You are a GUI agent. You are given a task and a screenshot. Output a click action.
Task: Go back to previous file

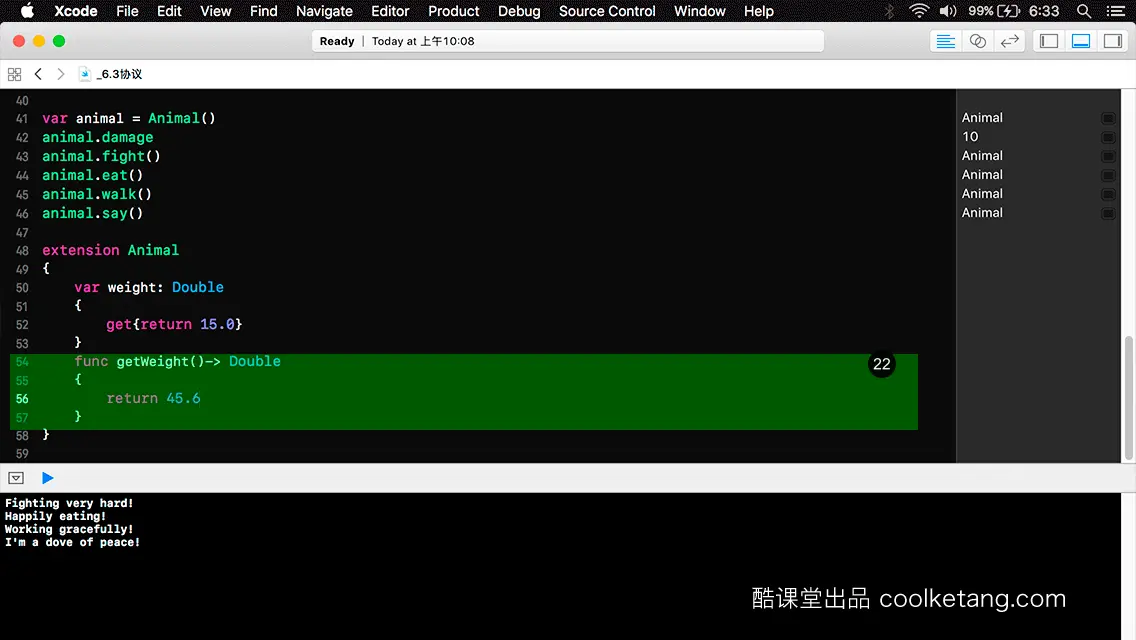[x=38, y=74]
